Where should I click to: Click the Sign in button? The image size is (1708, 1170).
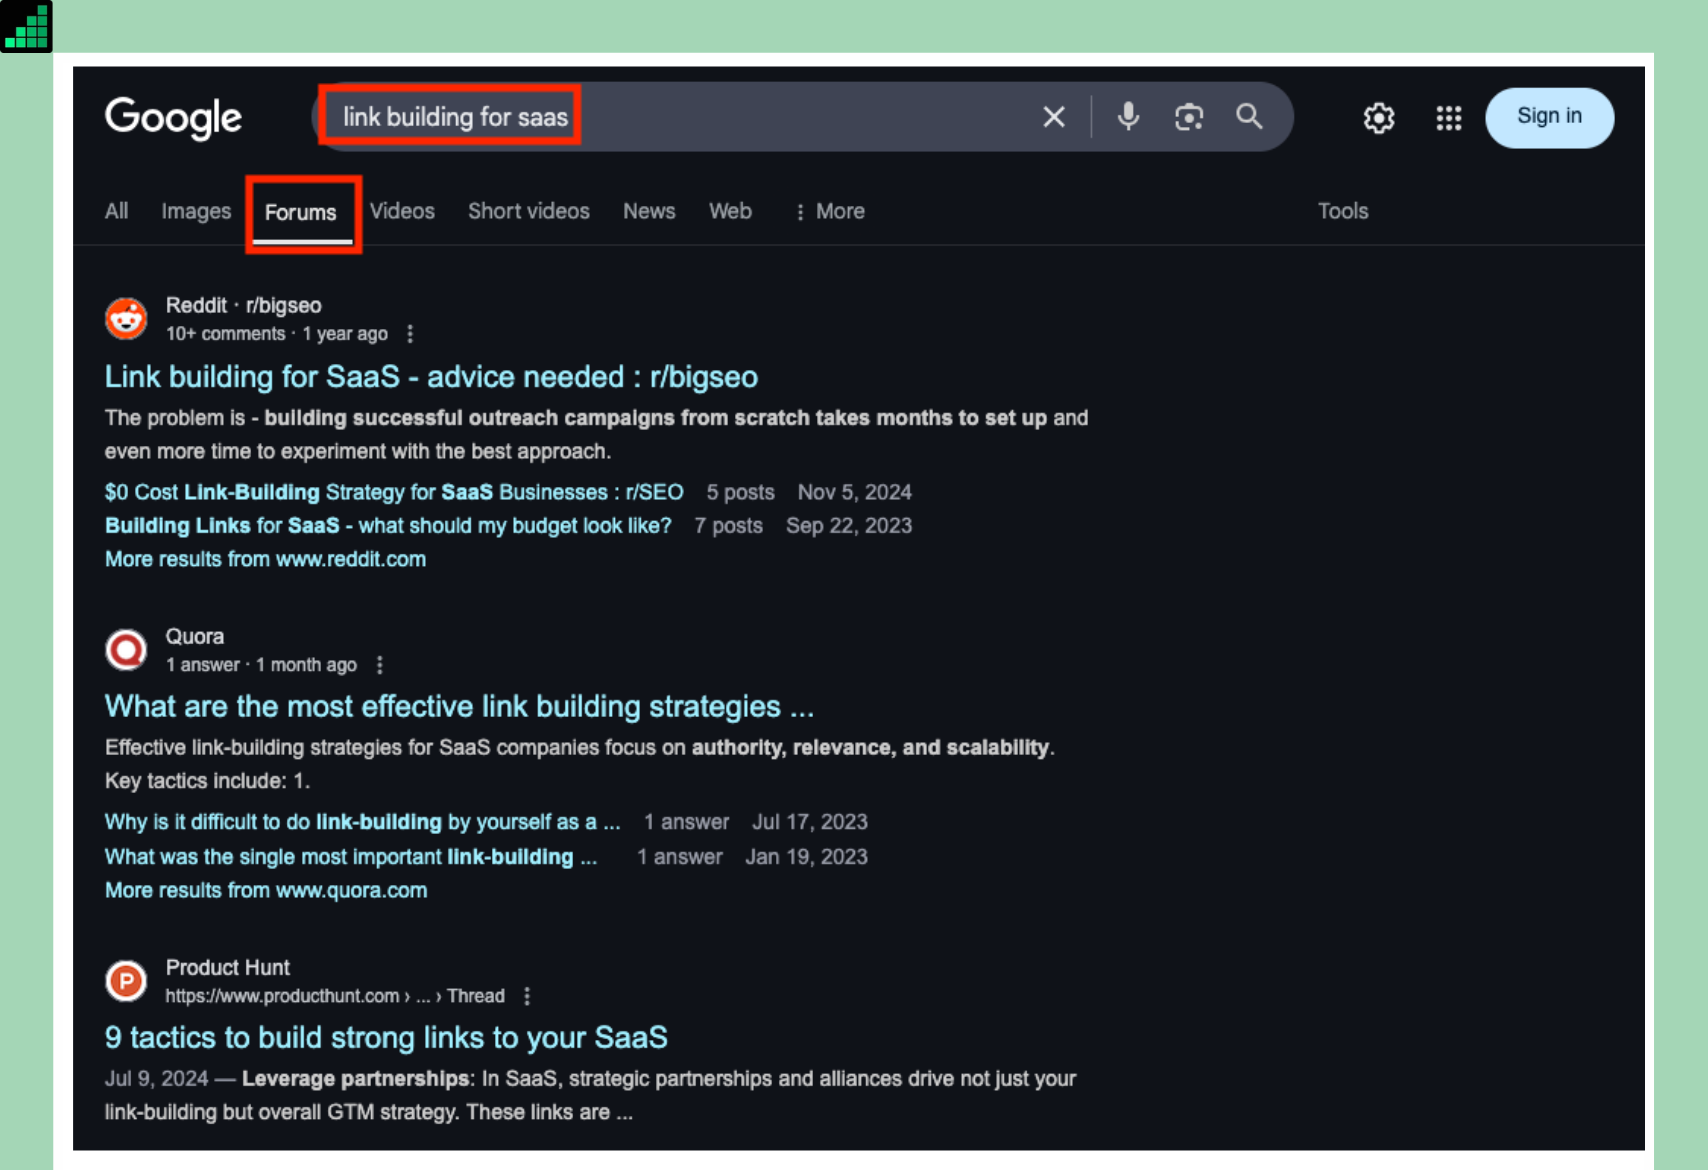pyautogui.click(x=1549, y=117)
